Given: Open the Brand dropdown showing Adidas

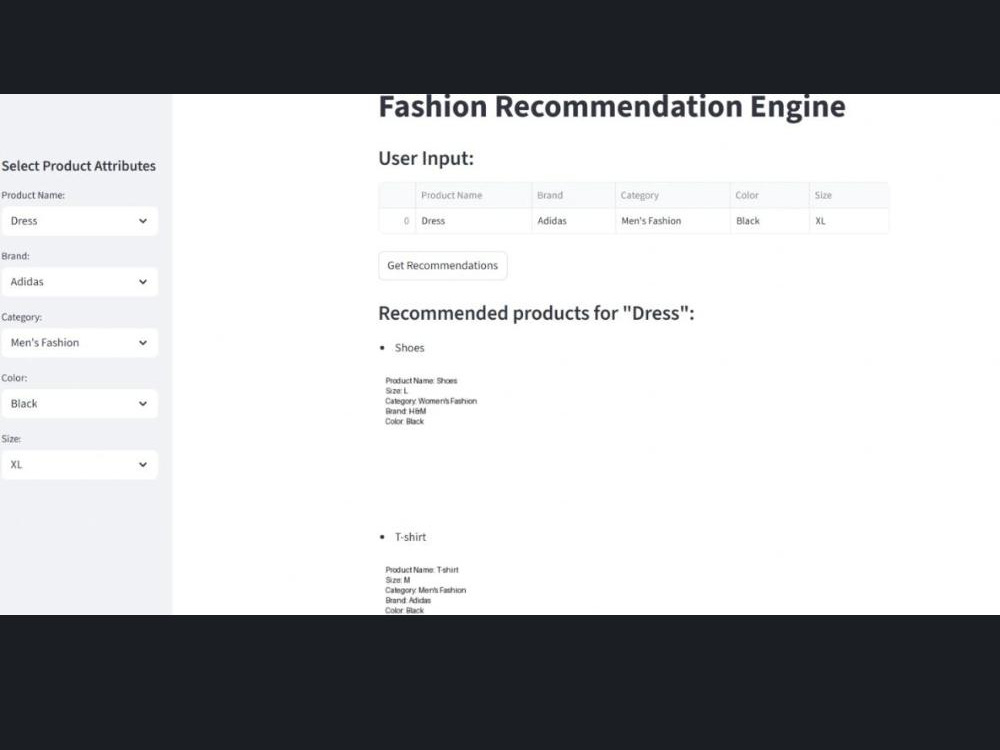Looking at the screenshot, I should coord(79,282).
